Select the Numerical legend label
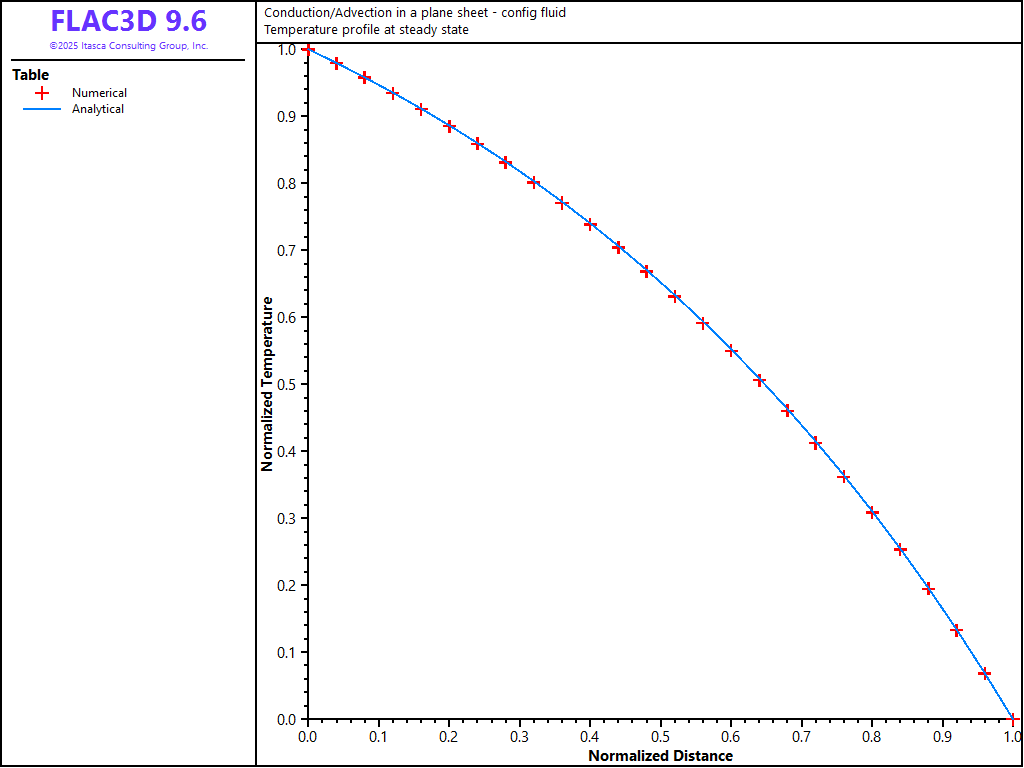This screenshot has width=1024, height=768. pyautogui.click(x=99, y=93)
